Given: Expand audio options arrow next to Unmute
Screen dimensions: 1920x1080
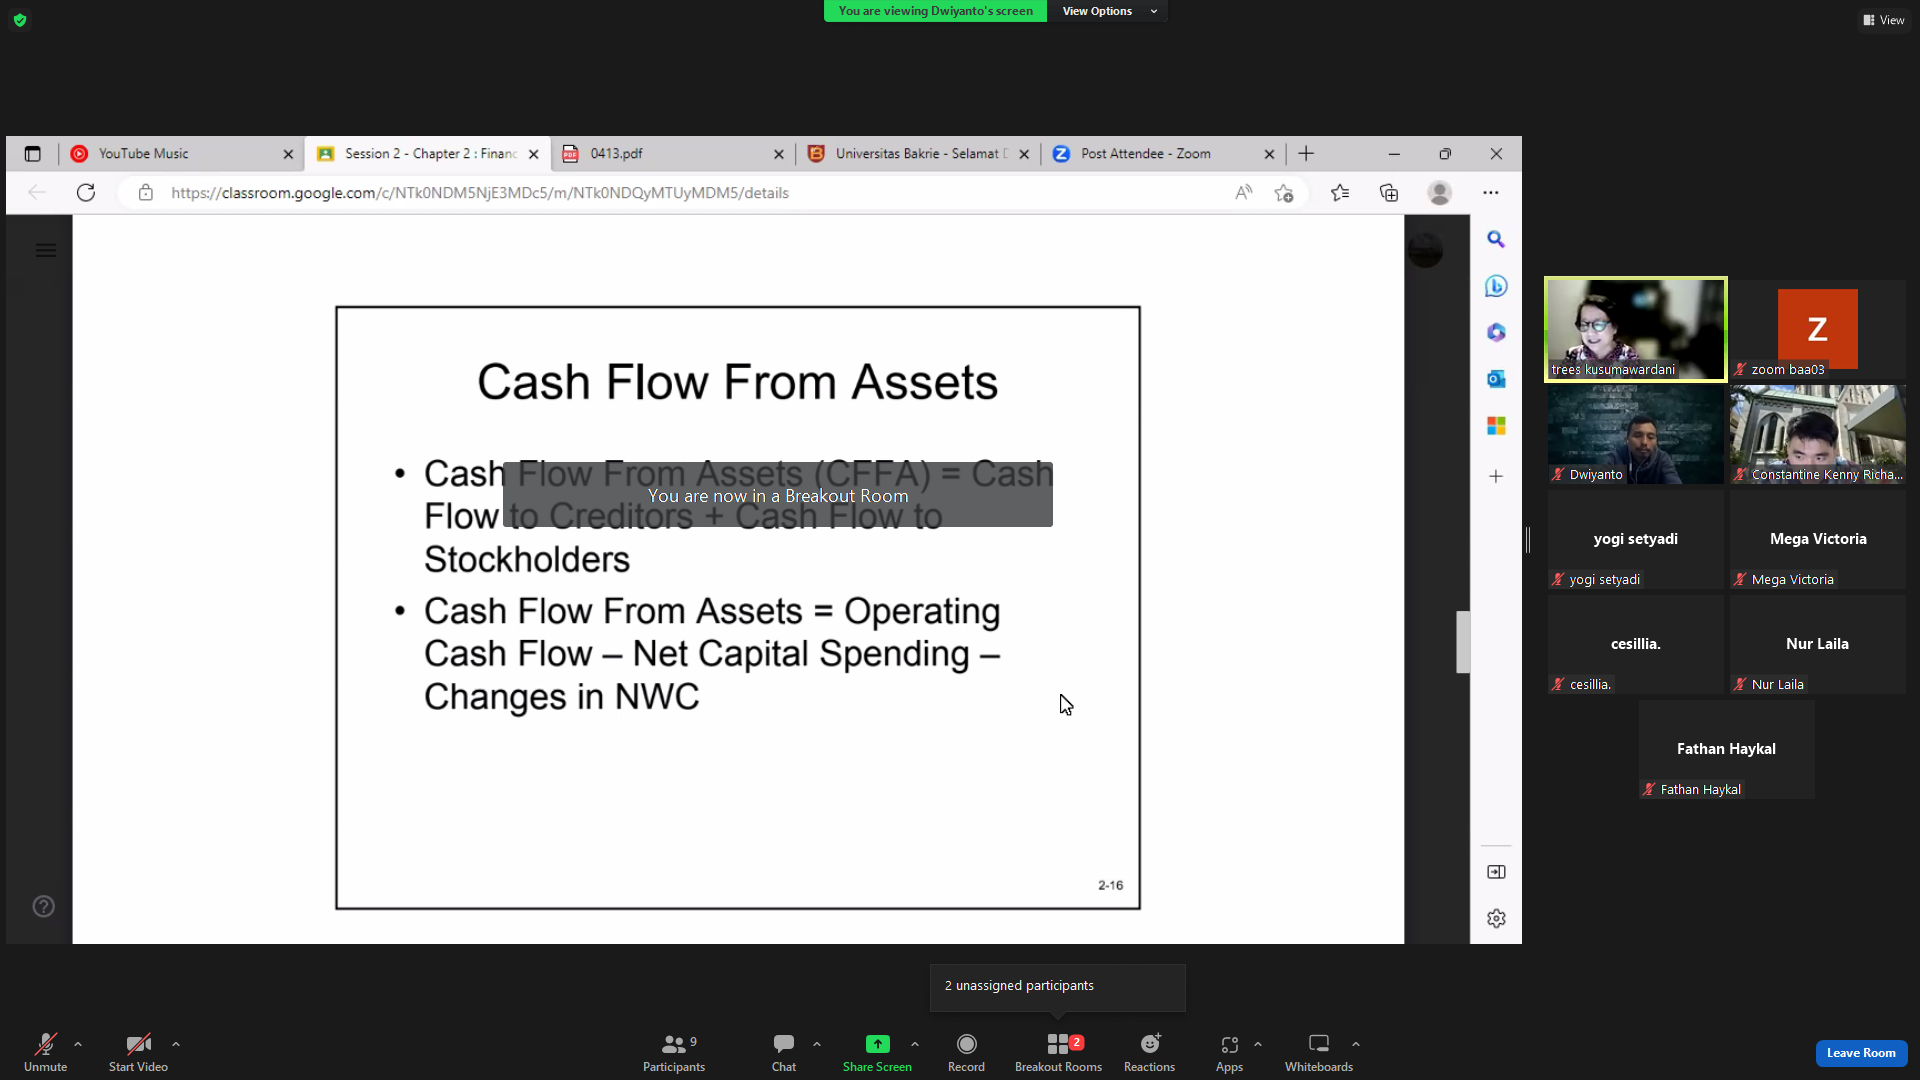Looking at the screenshot, I should [78, 1044].
